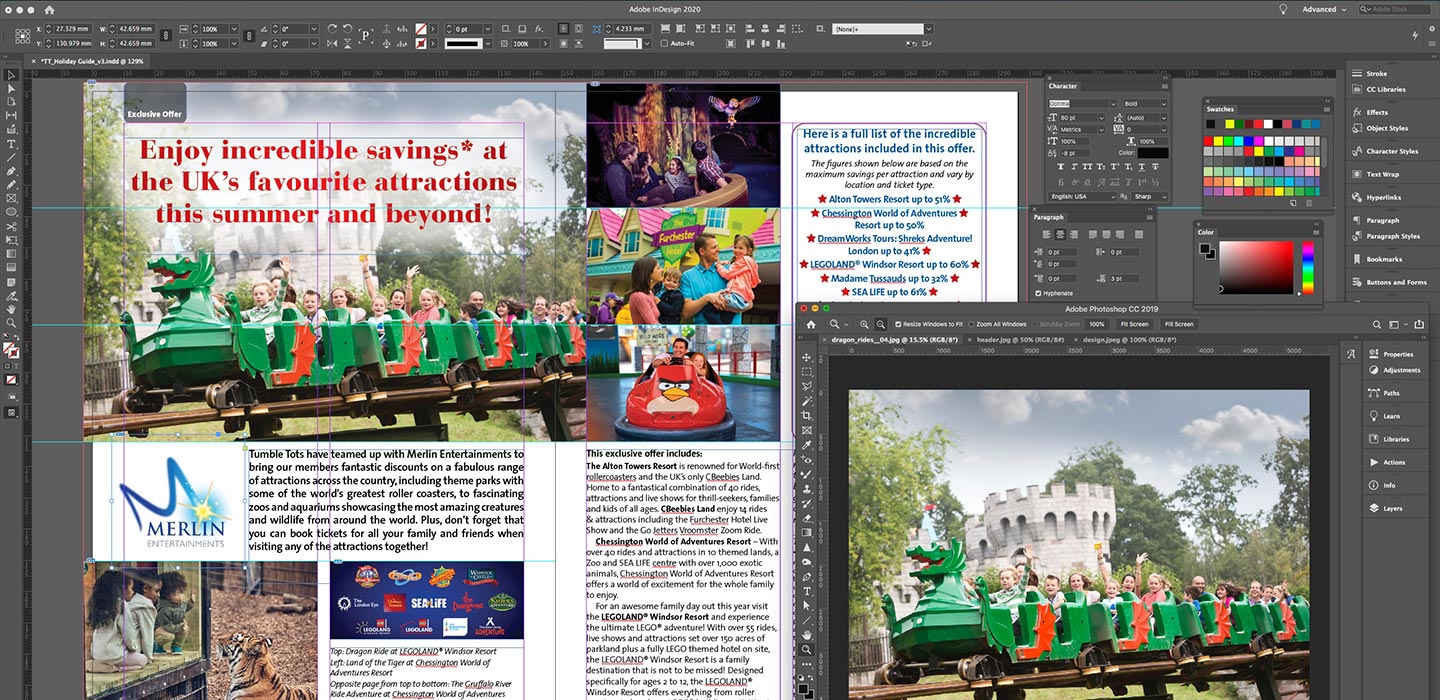The height and width of the screenshot is (700, 1440).
Task: Enable the Auto-Fit checkbox
Action: point(665,44)
